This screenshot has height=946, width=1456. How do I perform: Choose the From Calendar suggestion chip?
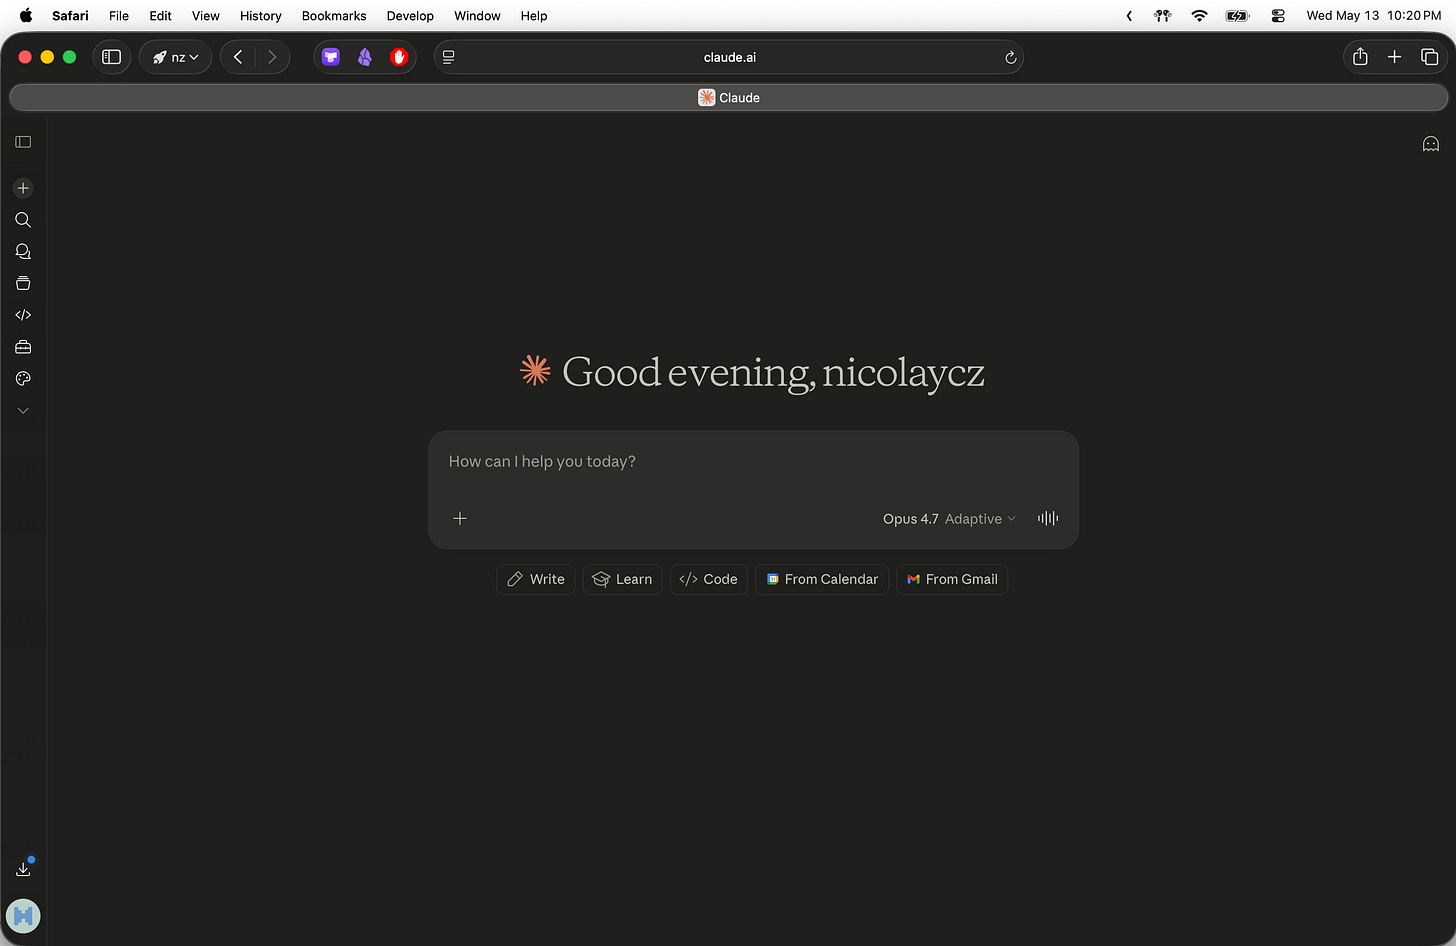[822, 579]
